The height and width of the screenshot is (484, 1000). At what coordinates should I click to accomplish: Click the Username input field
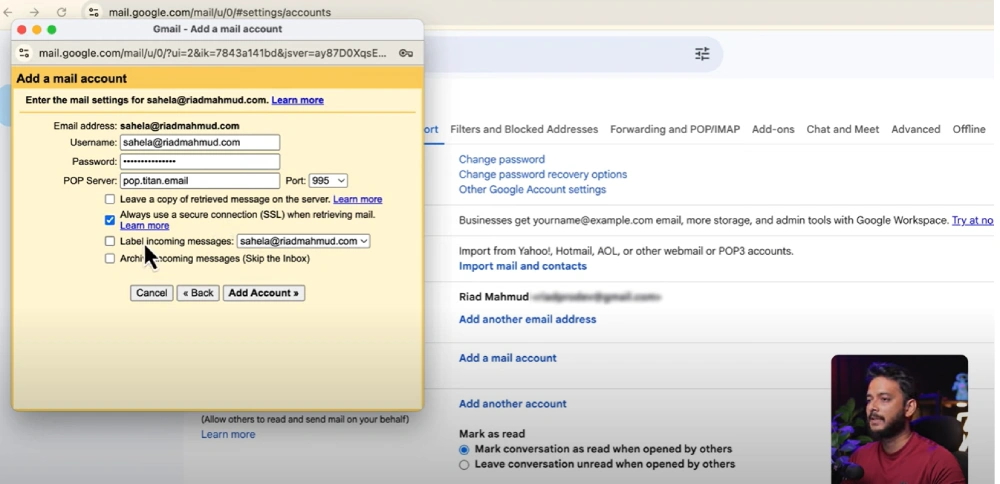point(200,142)
